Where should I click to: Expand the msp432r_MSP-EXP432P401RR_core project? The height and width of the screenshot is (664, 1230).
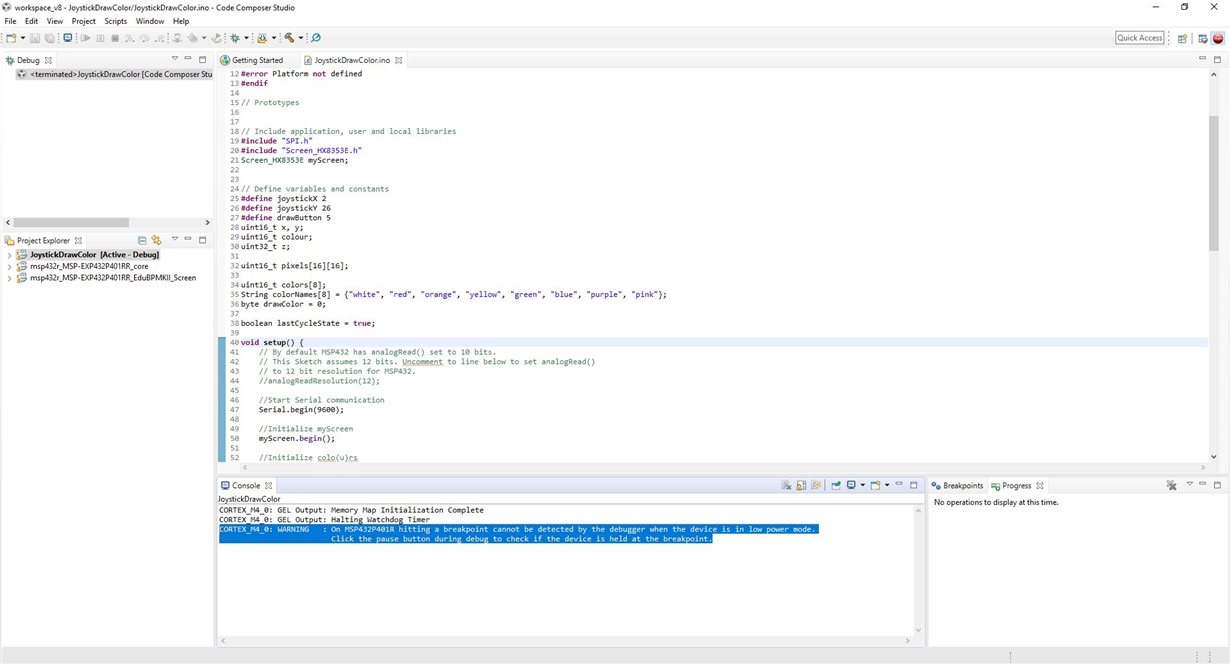9,266
